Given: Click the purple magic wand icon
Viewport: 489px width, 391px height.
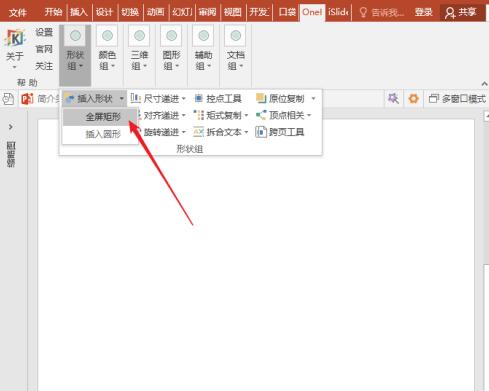Looking at the screenshot, I should tap(393, 99).
